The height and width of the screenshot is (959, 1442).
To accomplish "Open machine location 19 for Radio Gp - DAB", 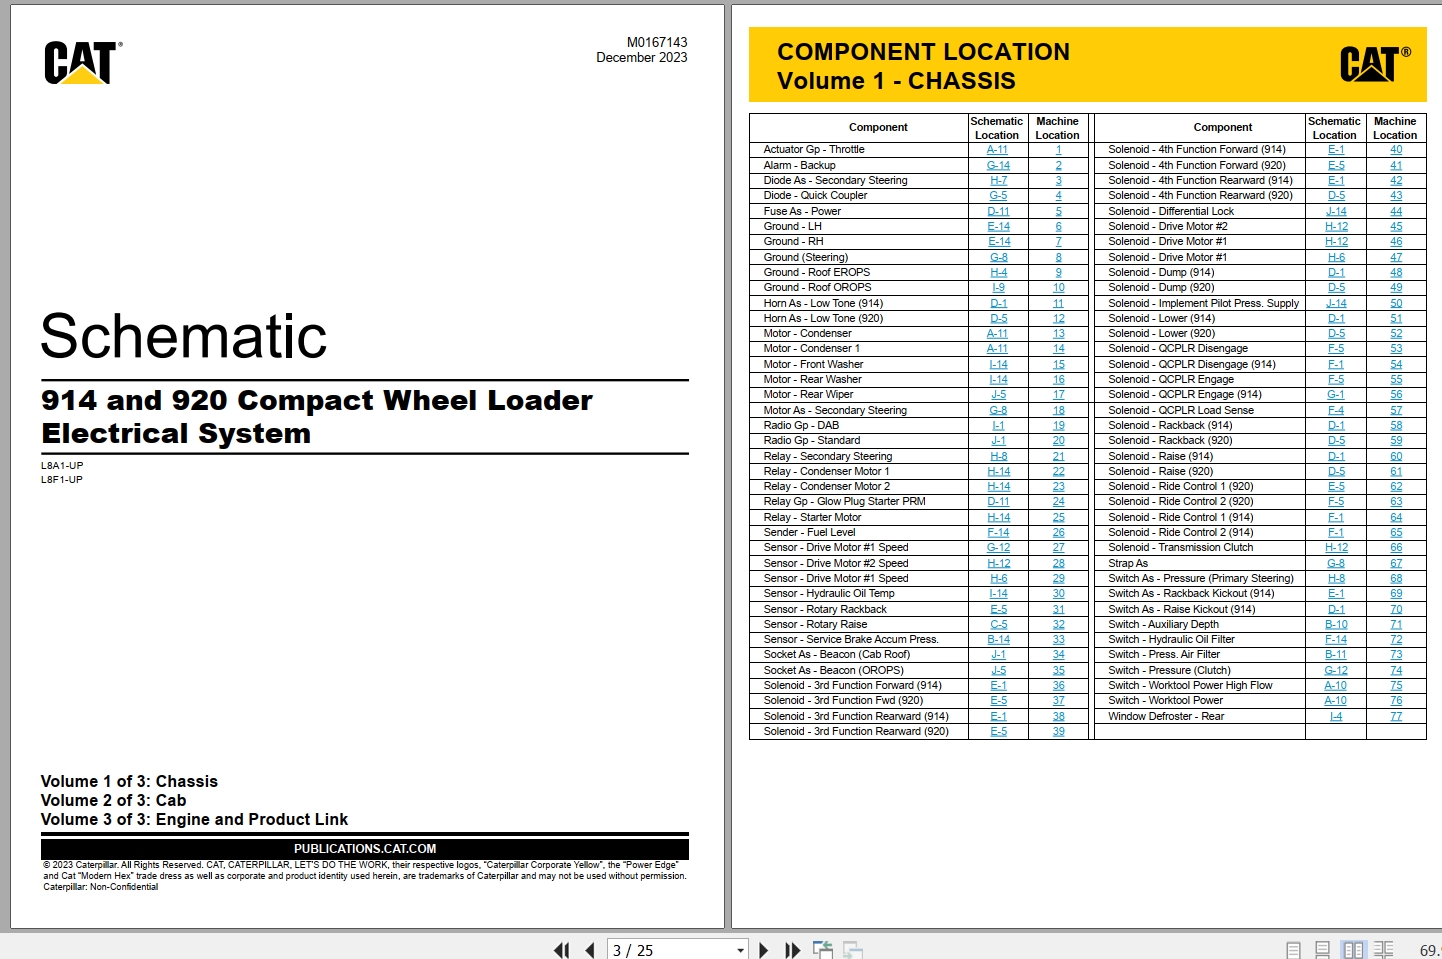I will pos(1058,426).
